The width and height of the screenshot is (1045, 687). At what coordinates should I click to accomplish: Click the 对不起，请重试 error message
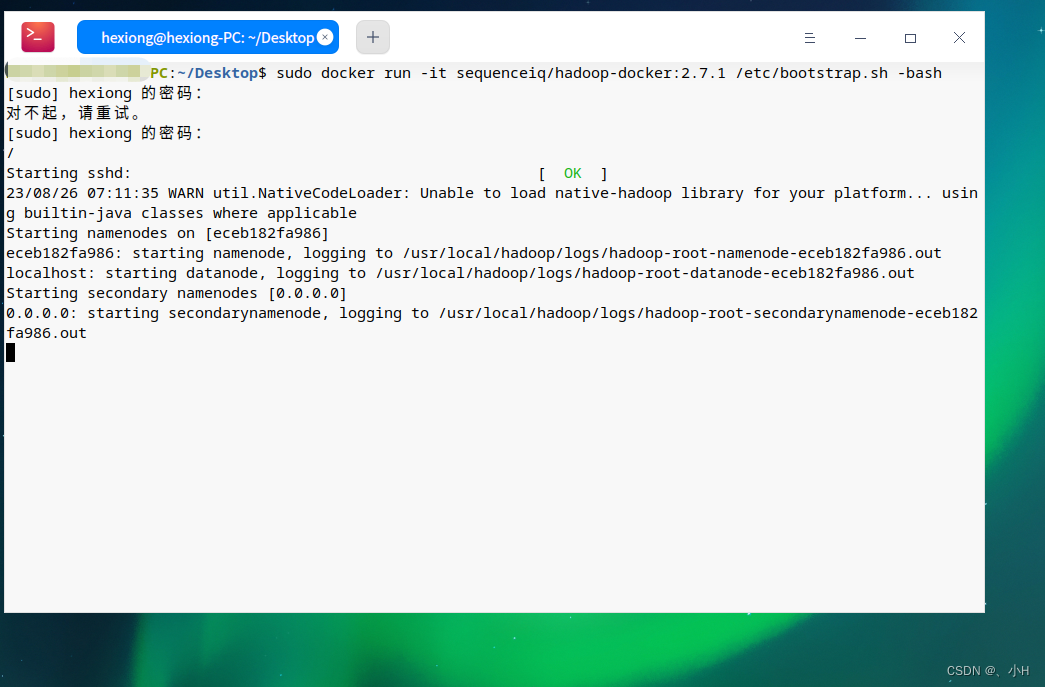[60, 112]
